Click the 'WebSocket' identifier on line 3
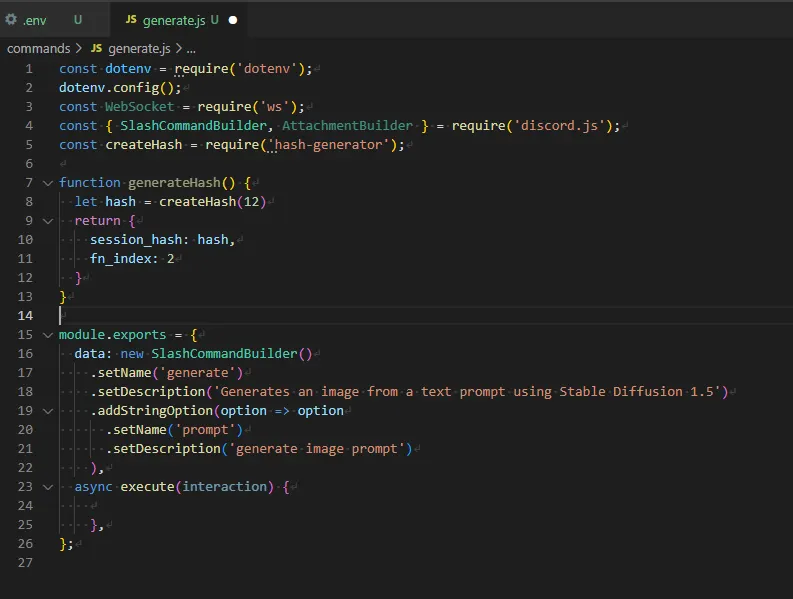 click(140, 107)
